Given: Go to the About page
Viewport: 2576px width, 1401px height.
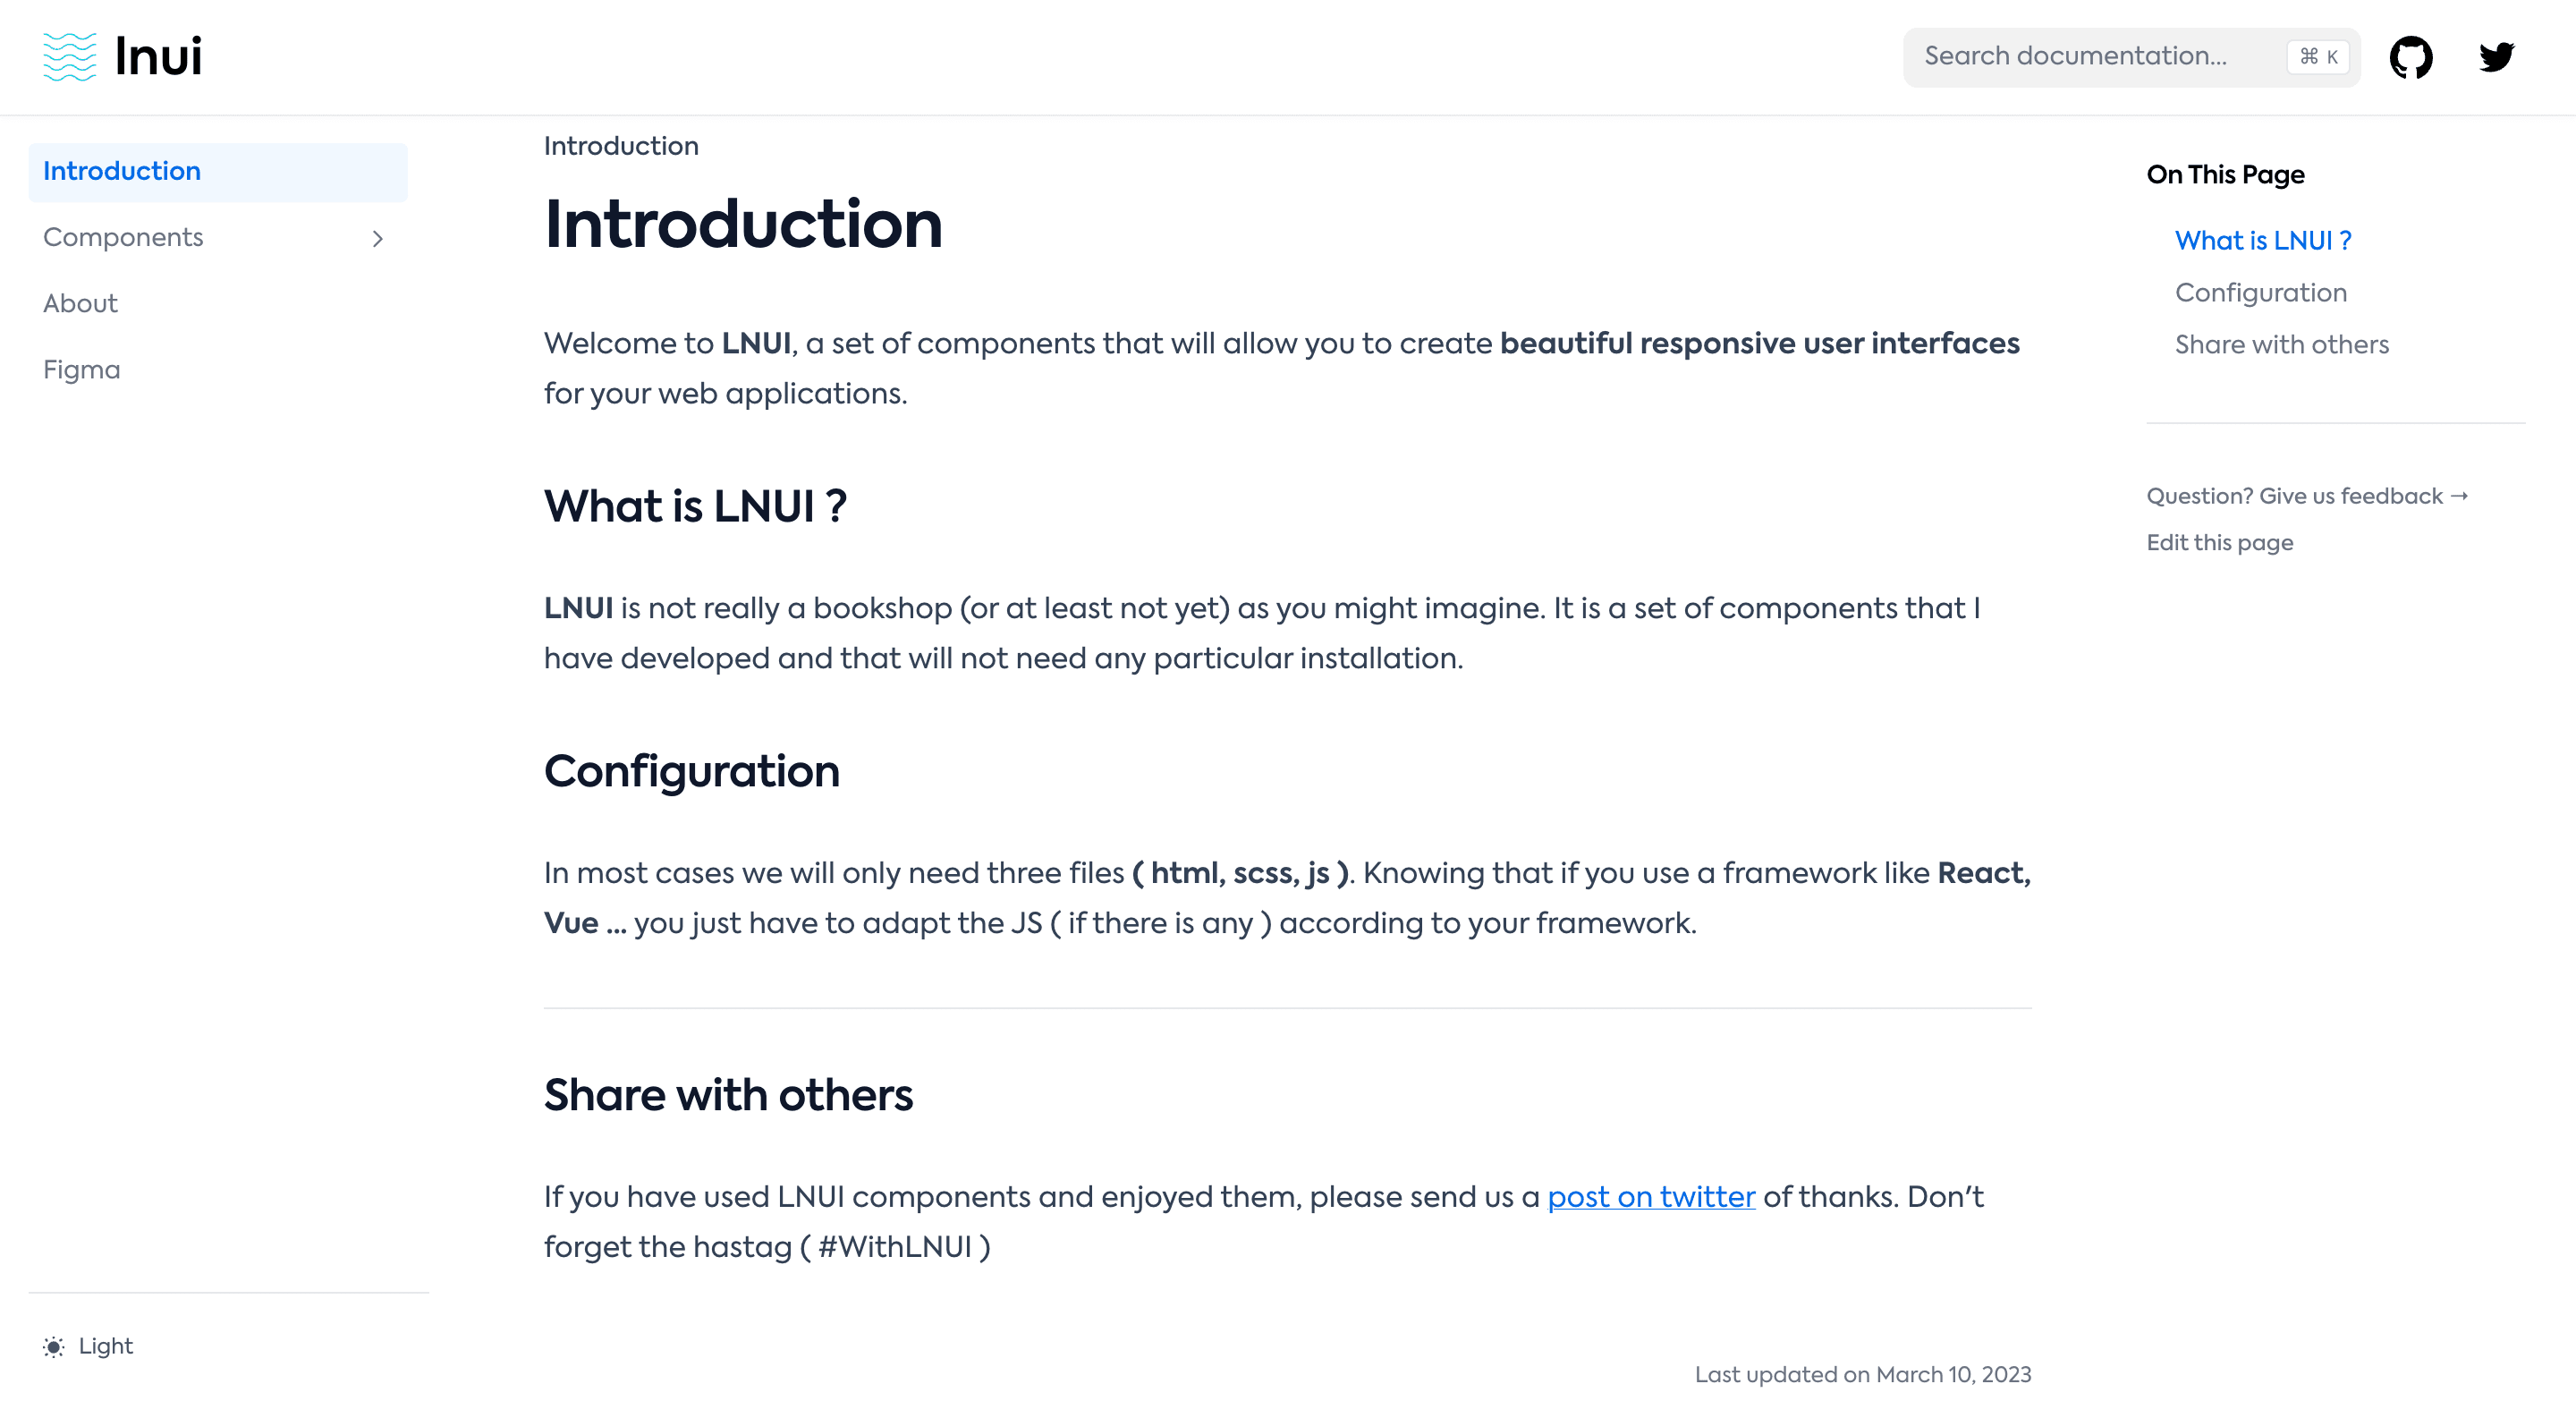Looking at the screenshot, I should (x=80, y=304).
